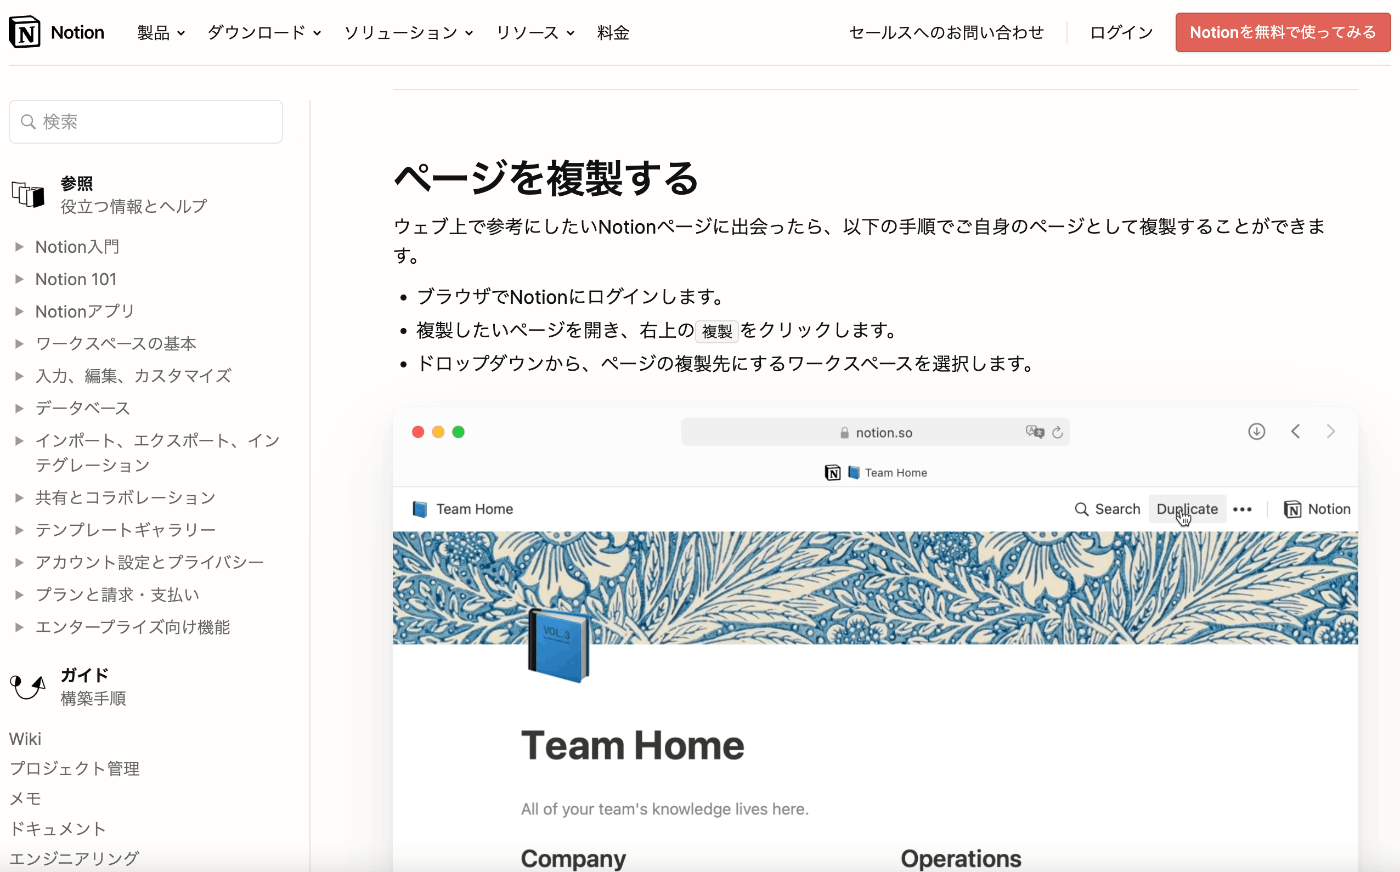Image resolution: width=1400 pixels, height=872 pixels.
Task: Expand the Notion入門 section arrow
Action: tap(19, 247)
